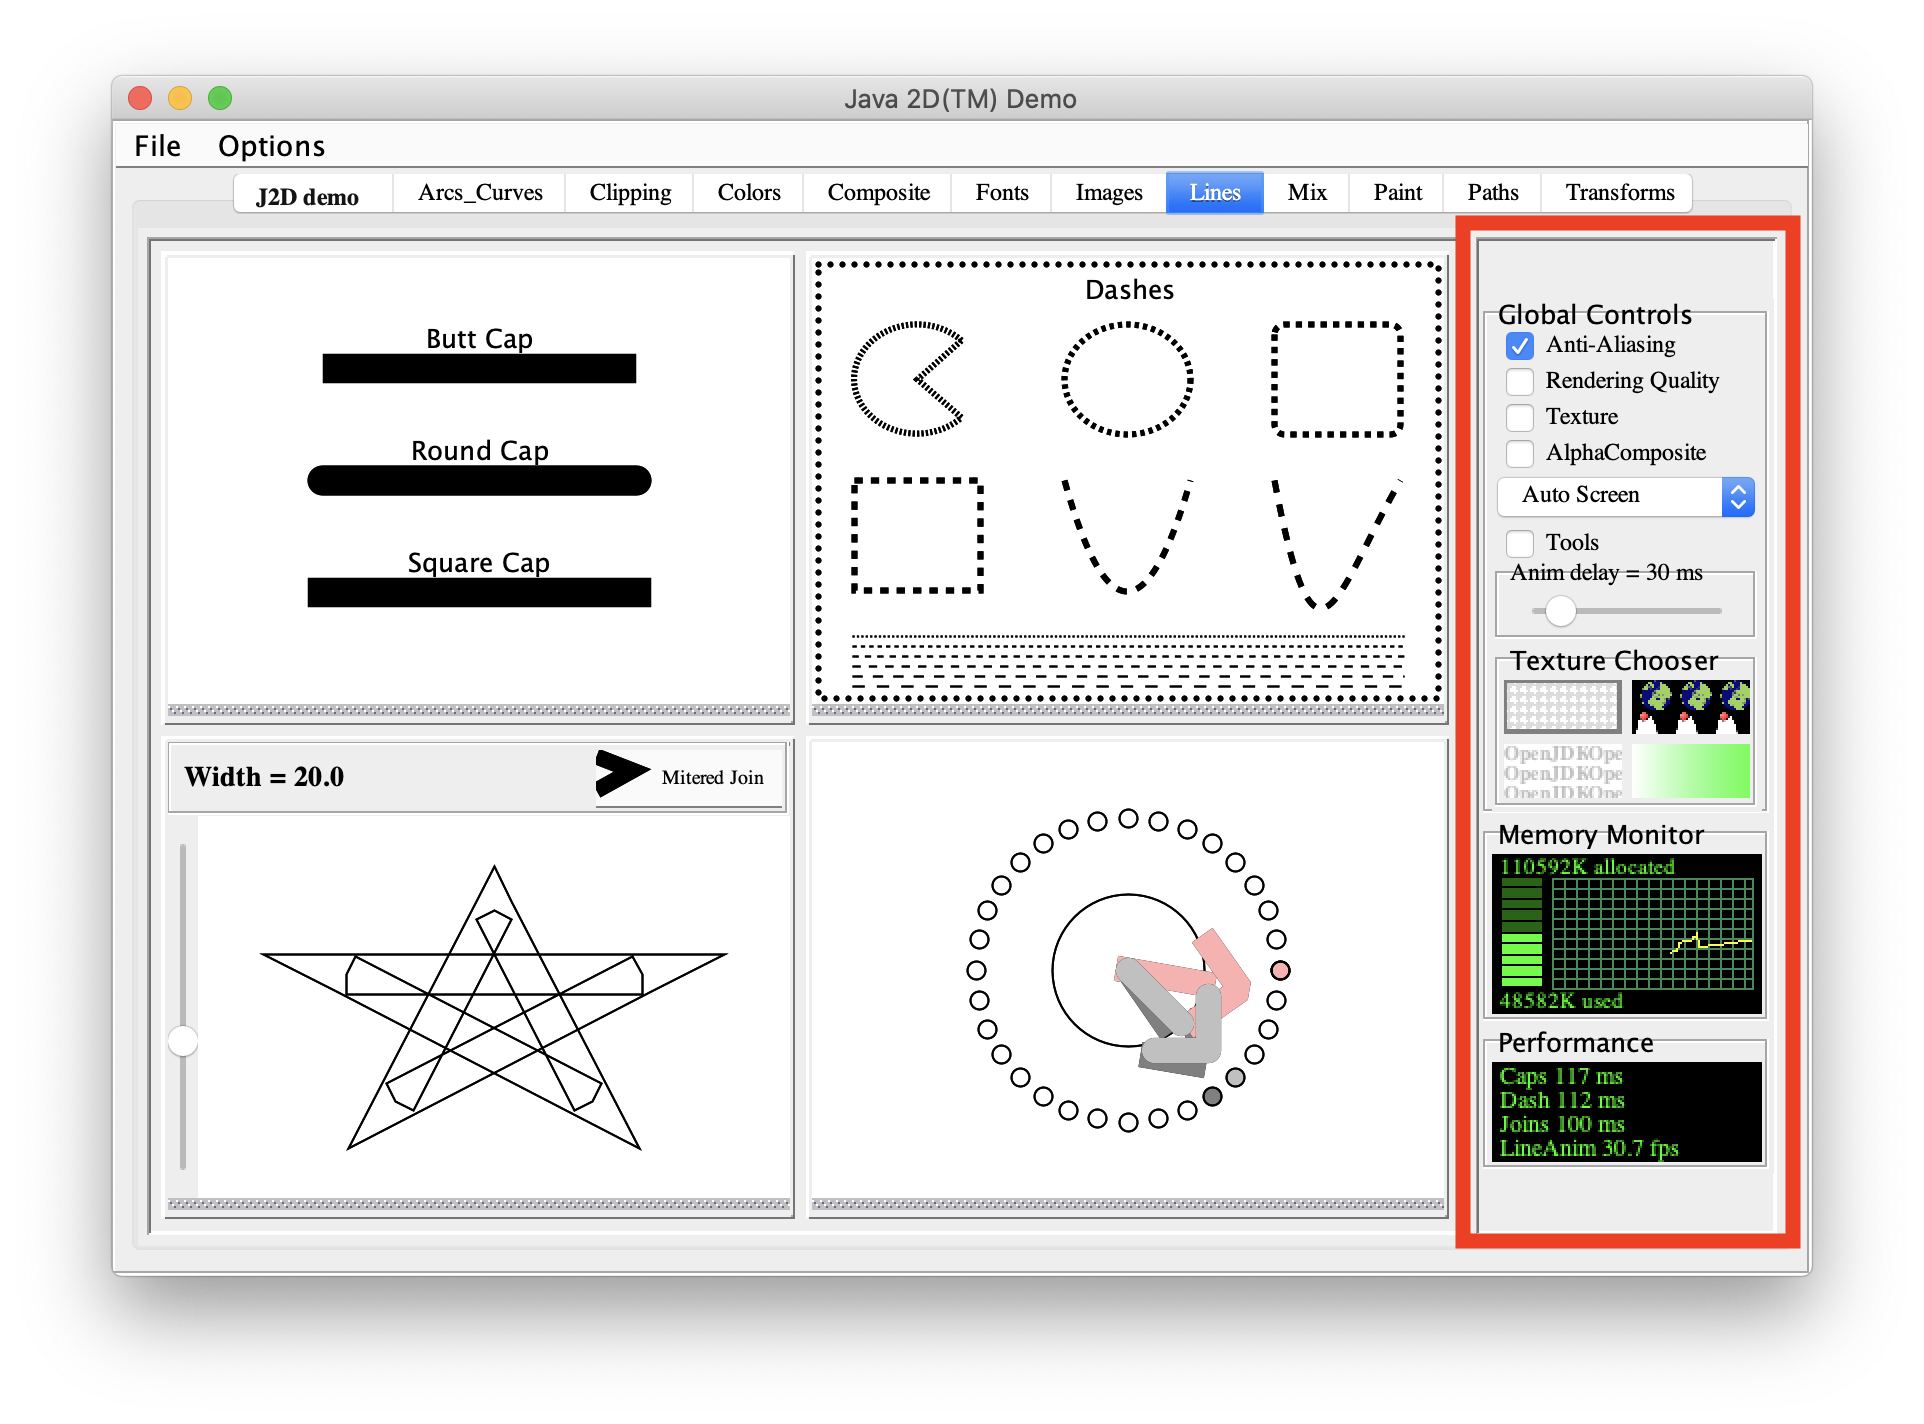Check the AlphaComposite option
1924x1424 pixels.
click(x=1519, y=453)
